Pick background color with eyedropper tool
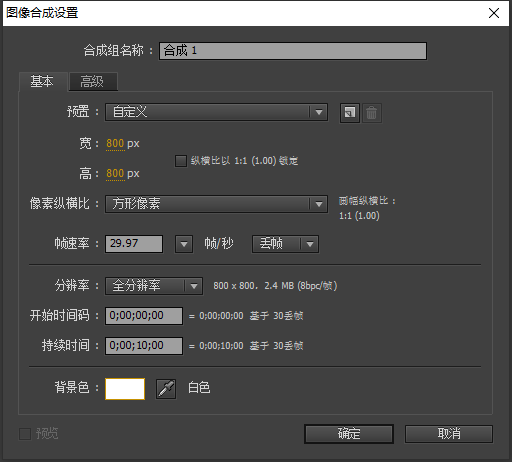 pos(166,389)
